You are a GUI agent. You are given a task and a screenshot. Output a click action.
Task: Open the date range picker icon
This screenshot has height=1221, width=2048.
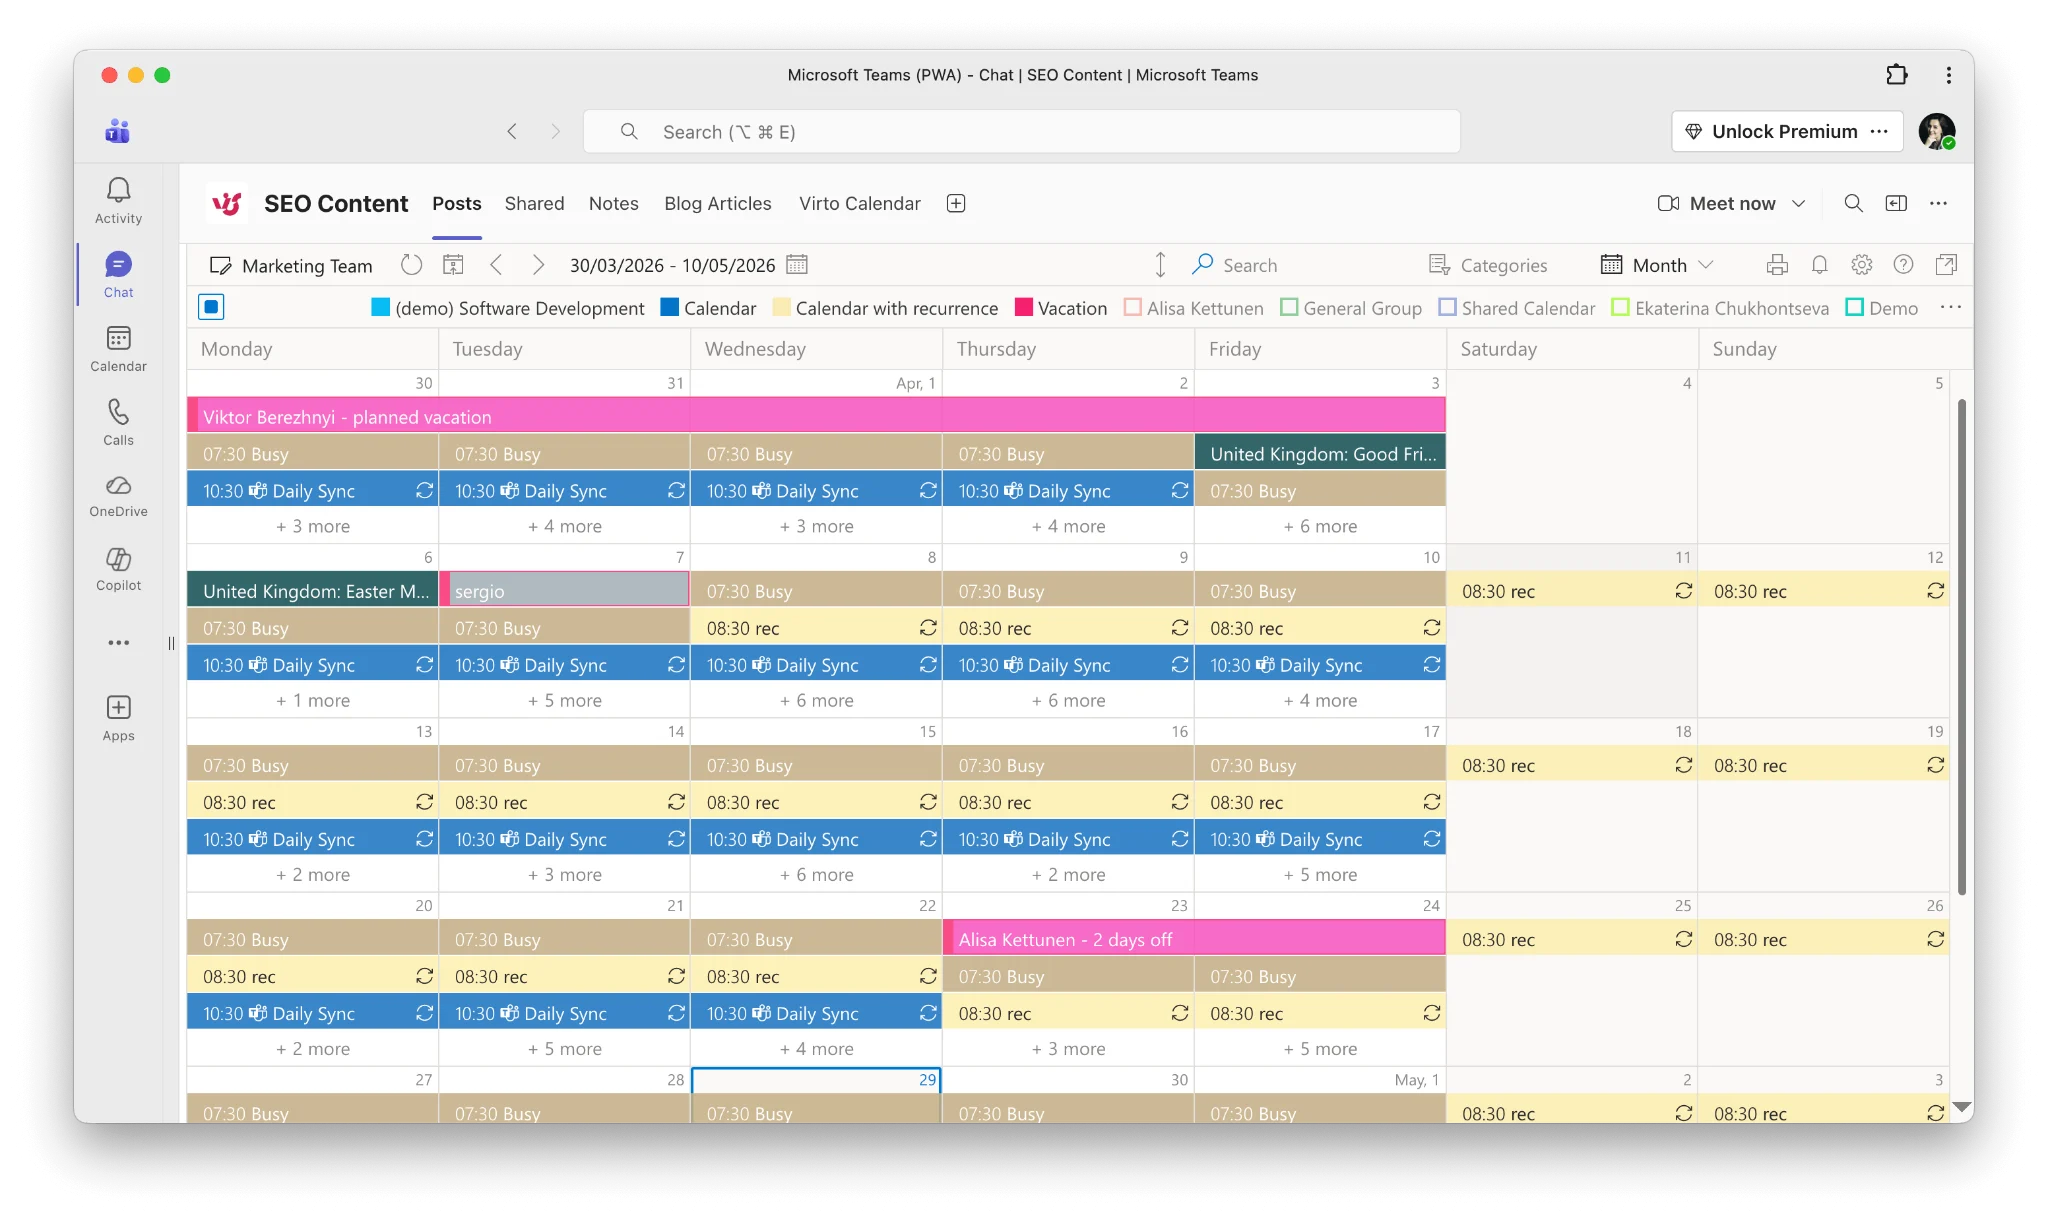797,265
